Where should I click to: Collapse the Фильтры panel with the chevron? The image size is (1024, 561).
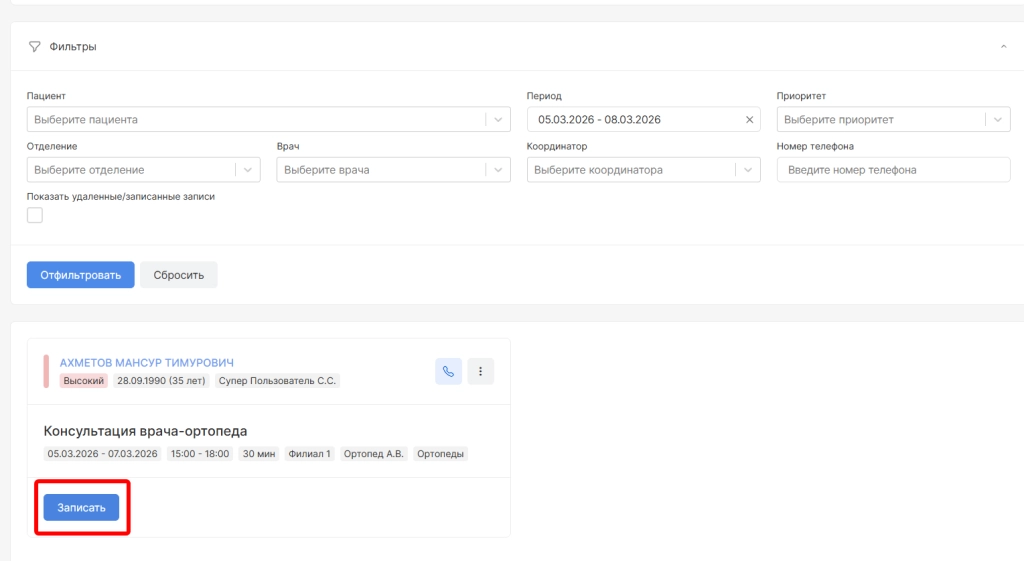pyautogui.click(x=1003, y=47)
